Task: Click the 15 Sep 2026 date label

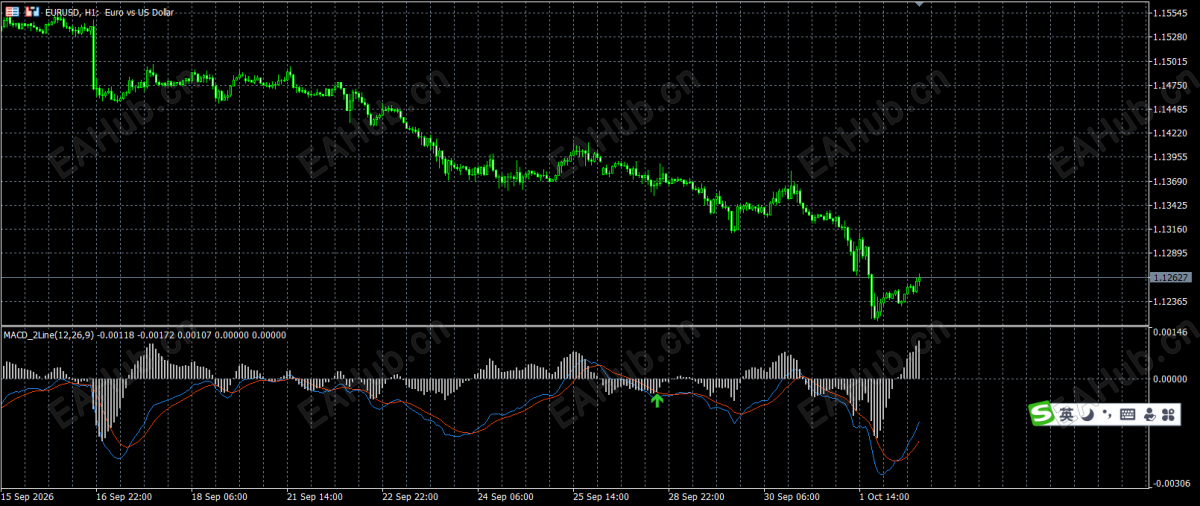Action: point(28,496)
